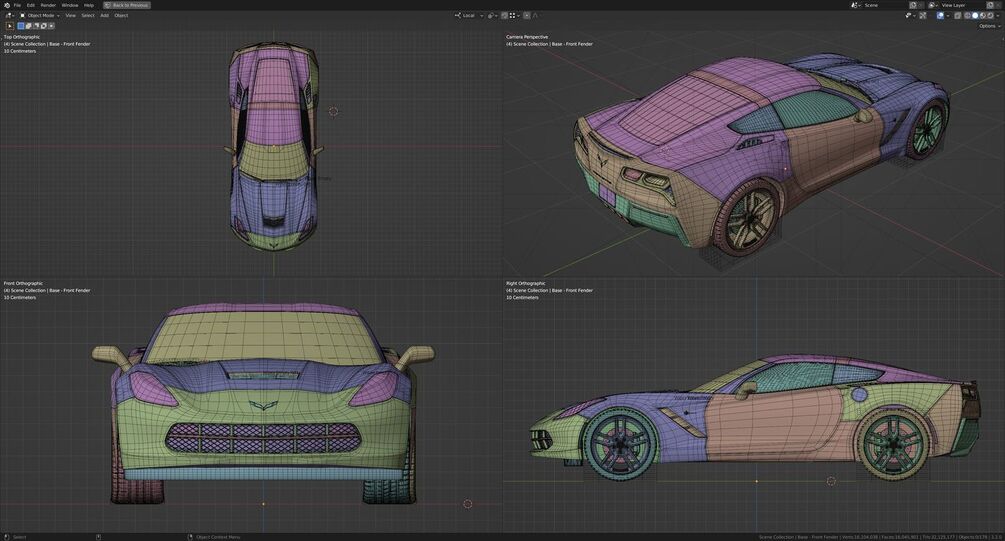
Task: Open the proportional falloff selector
Action: click(535, 15)
